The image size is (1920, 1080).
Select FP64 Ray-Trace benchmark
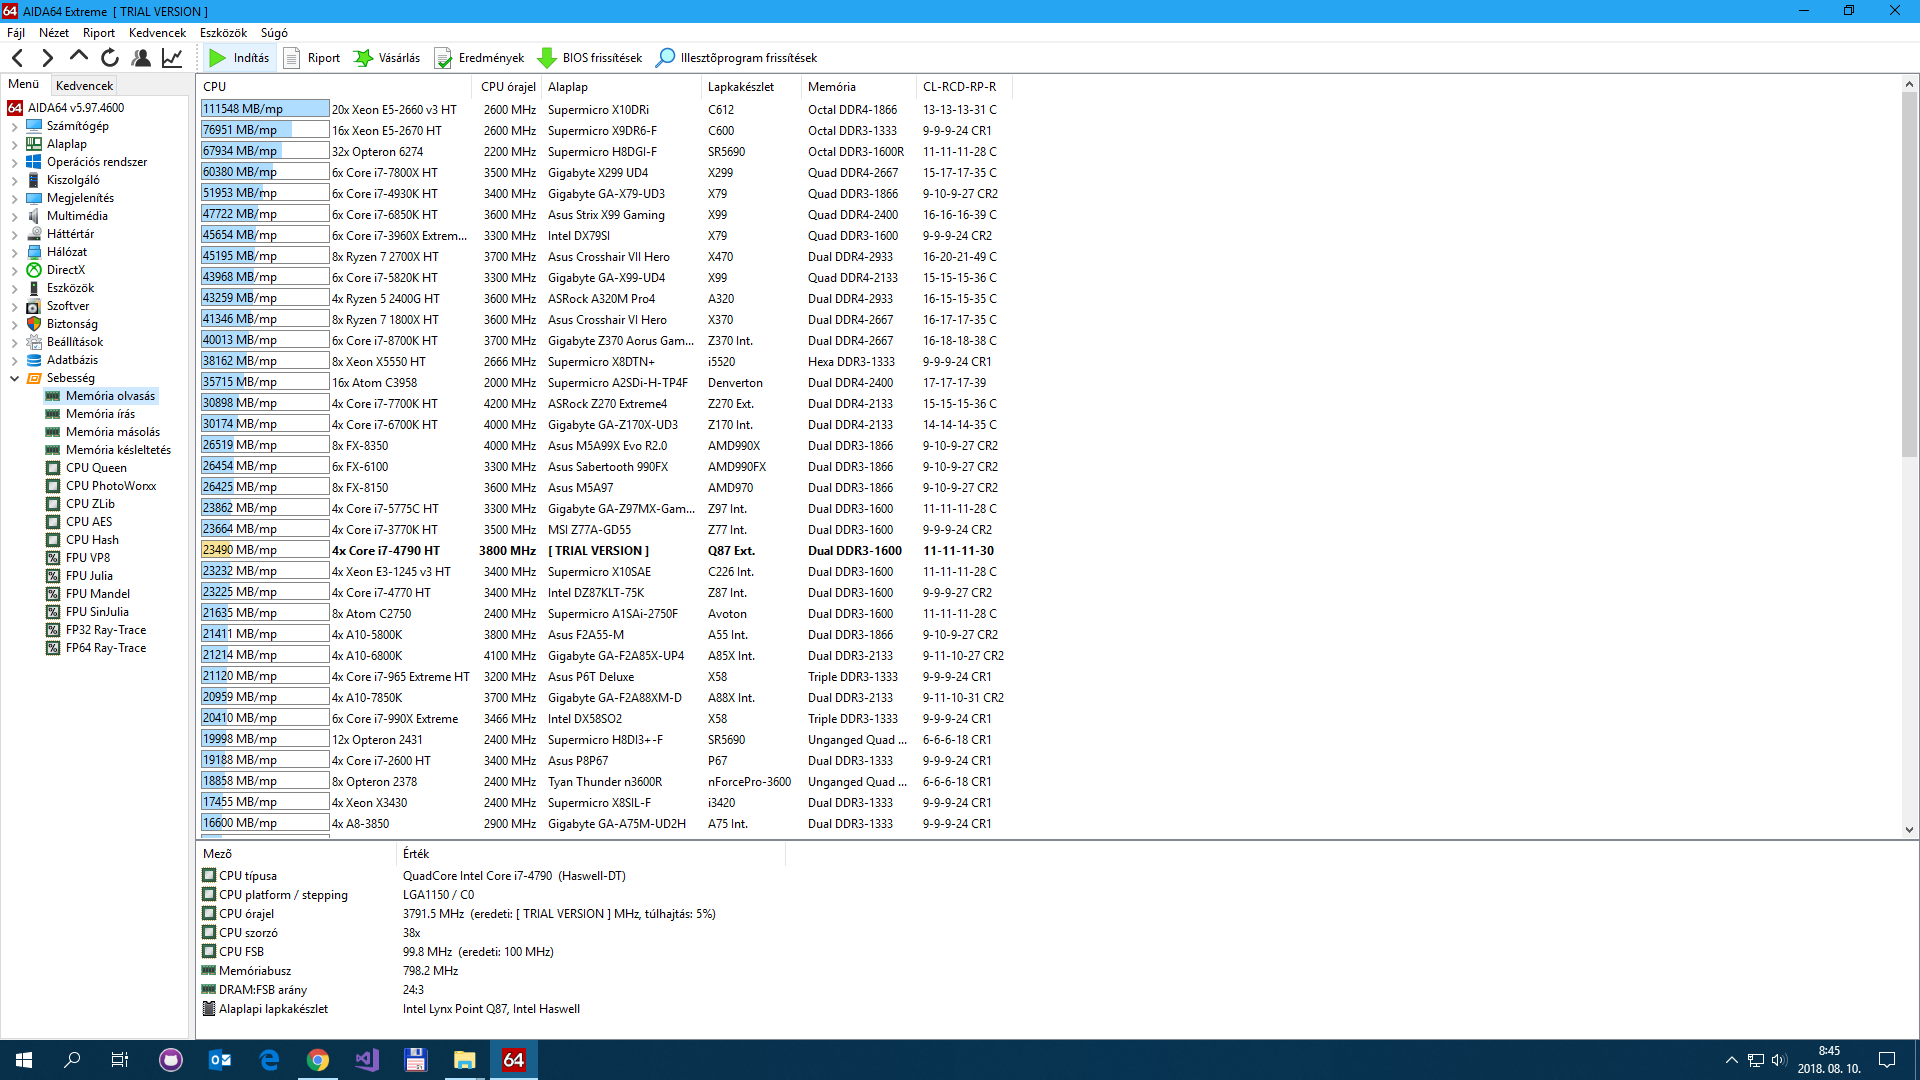[x=106, y=648]
